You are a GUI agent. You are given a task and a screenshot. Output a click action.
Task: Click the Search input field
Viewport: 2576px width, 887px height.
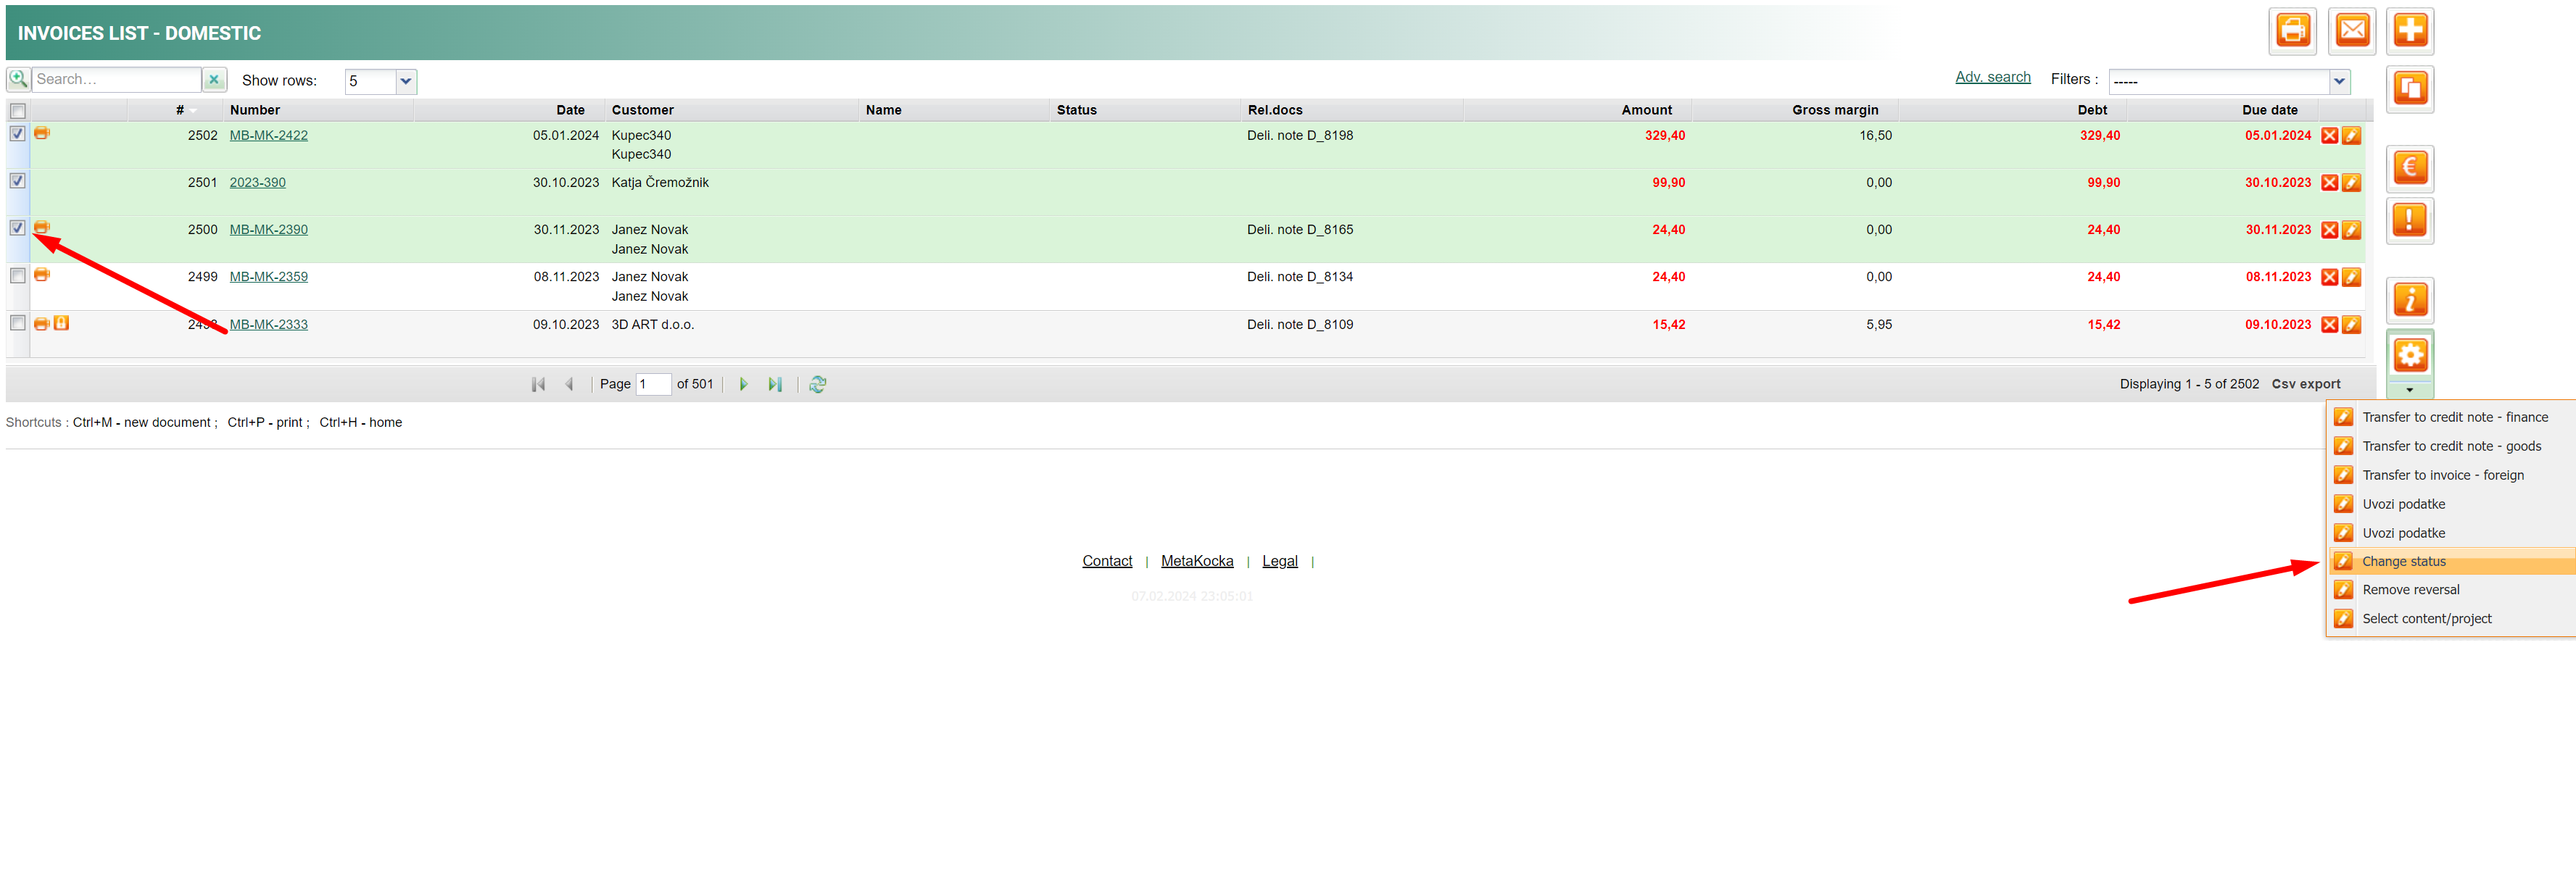pyautogui.click(x=116, y=80)
